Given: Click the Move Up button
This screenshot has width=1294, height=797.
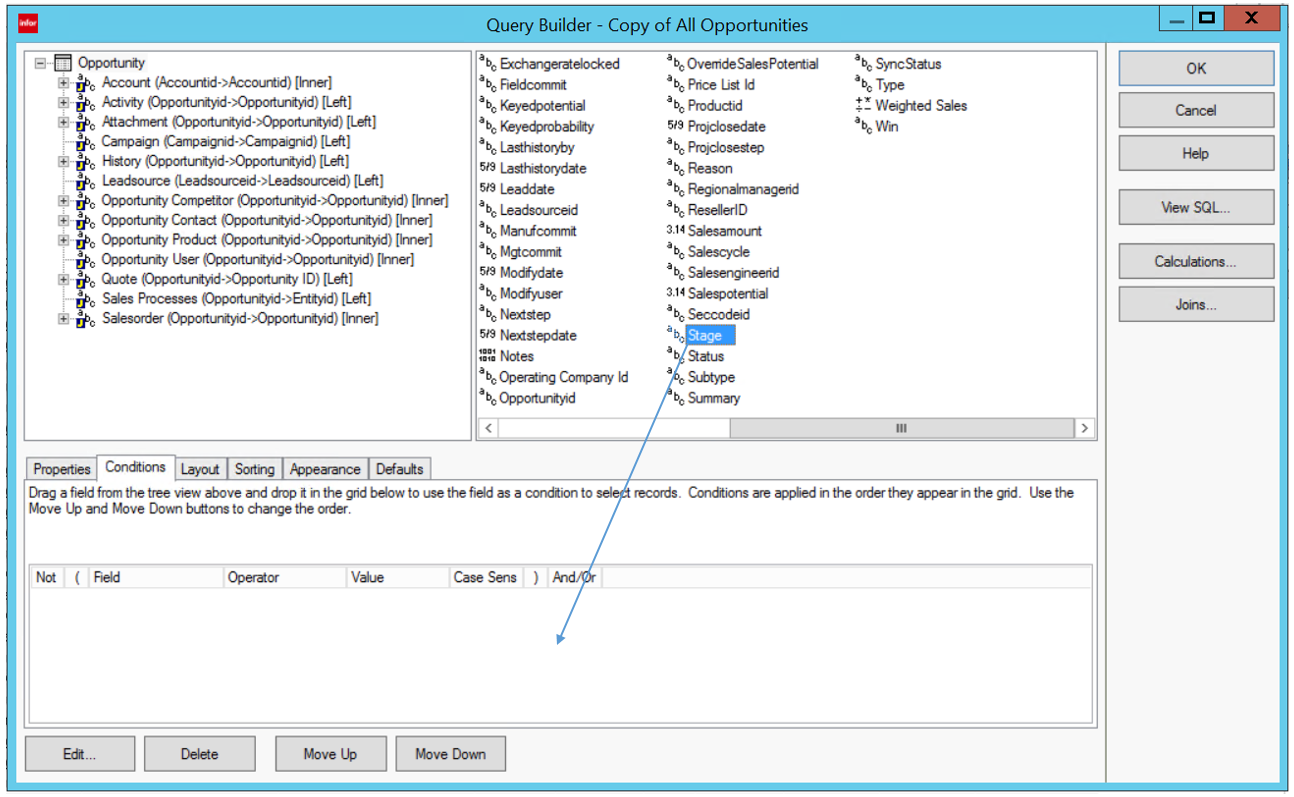Looking at the screenshot, I should coord(330,754).
